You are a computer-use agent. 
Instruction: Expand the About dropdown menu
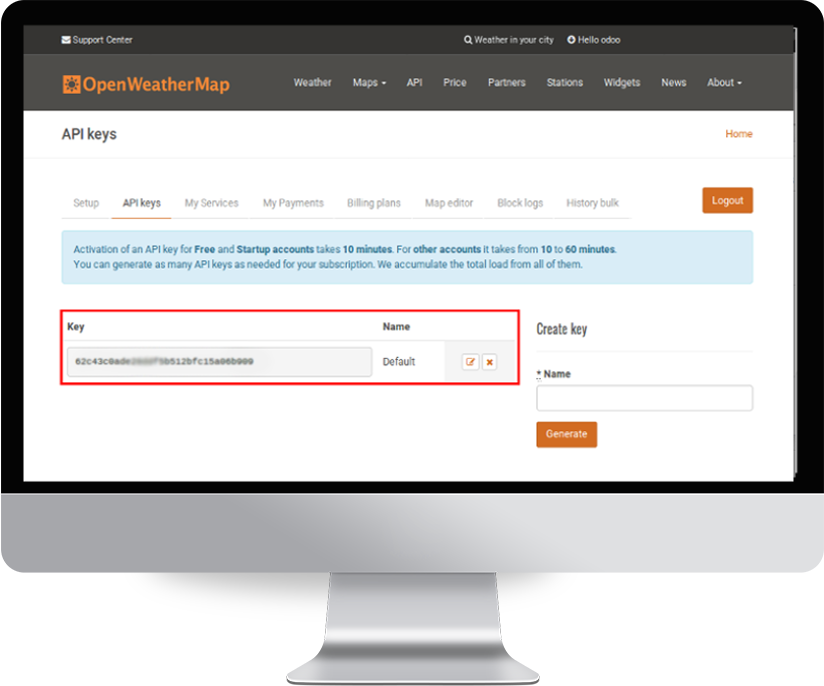tap(724, 83)
